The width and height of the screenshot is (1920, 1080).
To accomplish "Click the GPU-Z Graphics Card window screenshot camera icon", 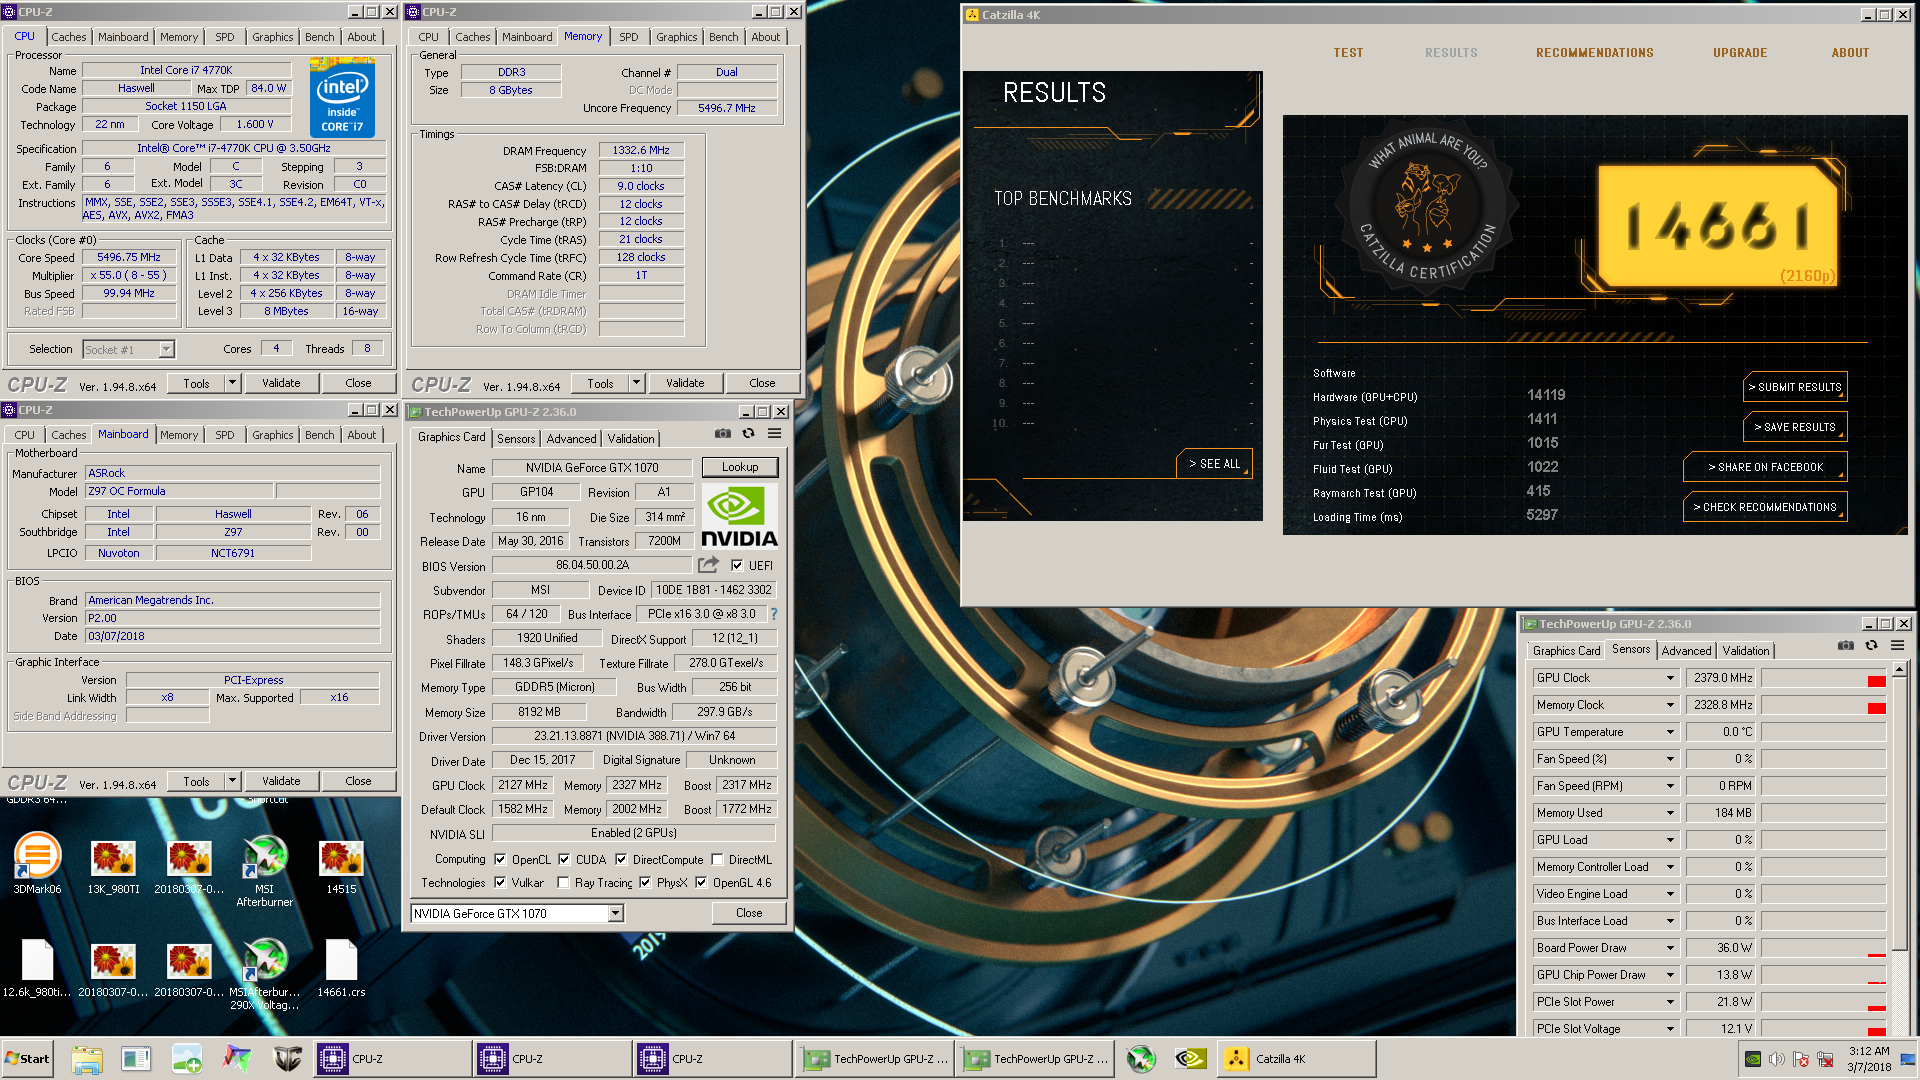I will 722,434.
